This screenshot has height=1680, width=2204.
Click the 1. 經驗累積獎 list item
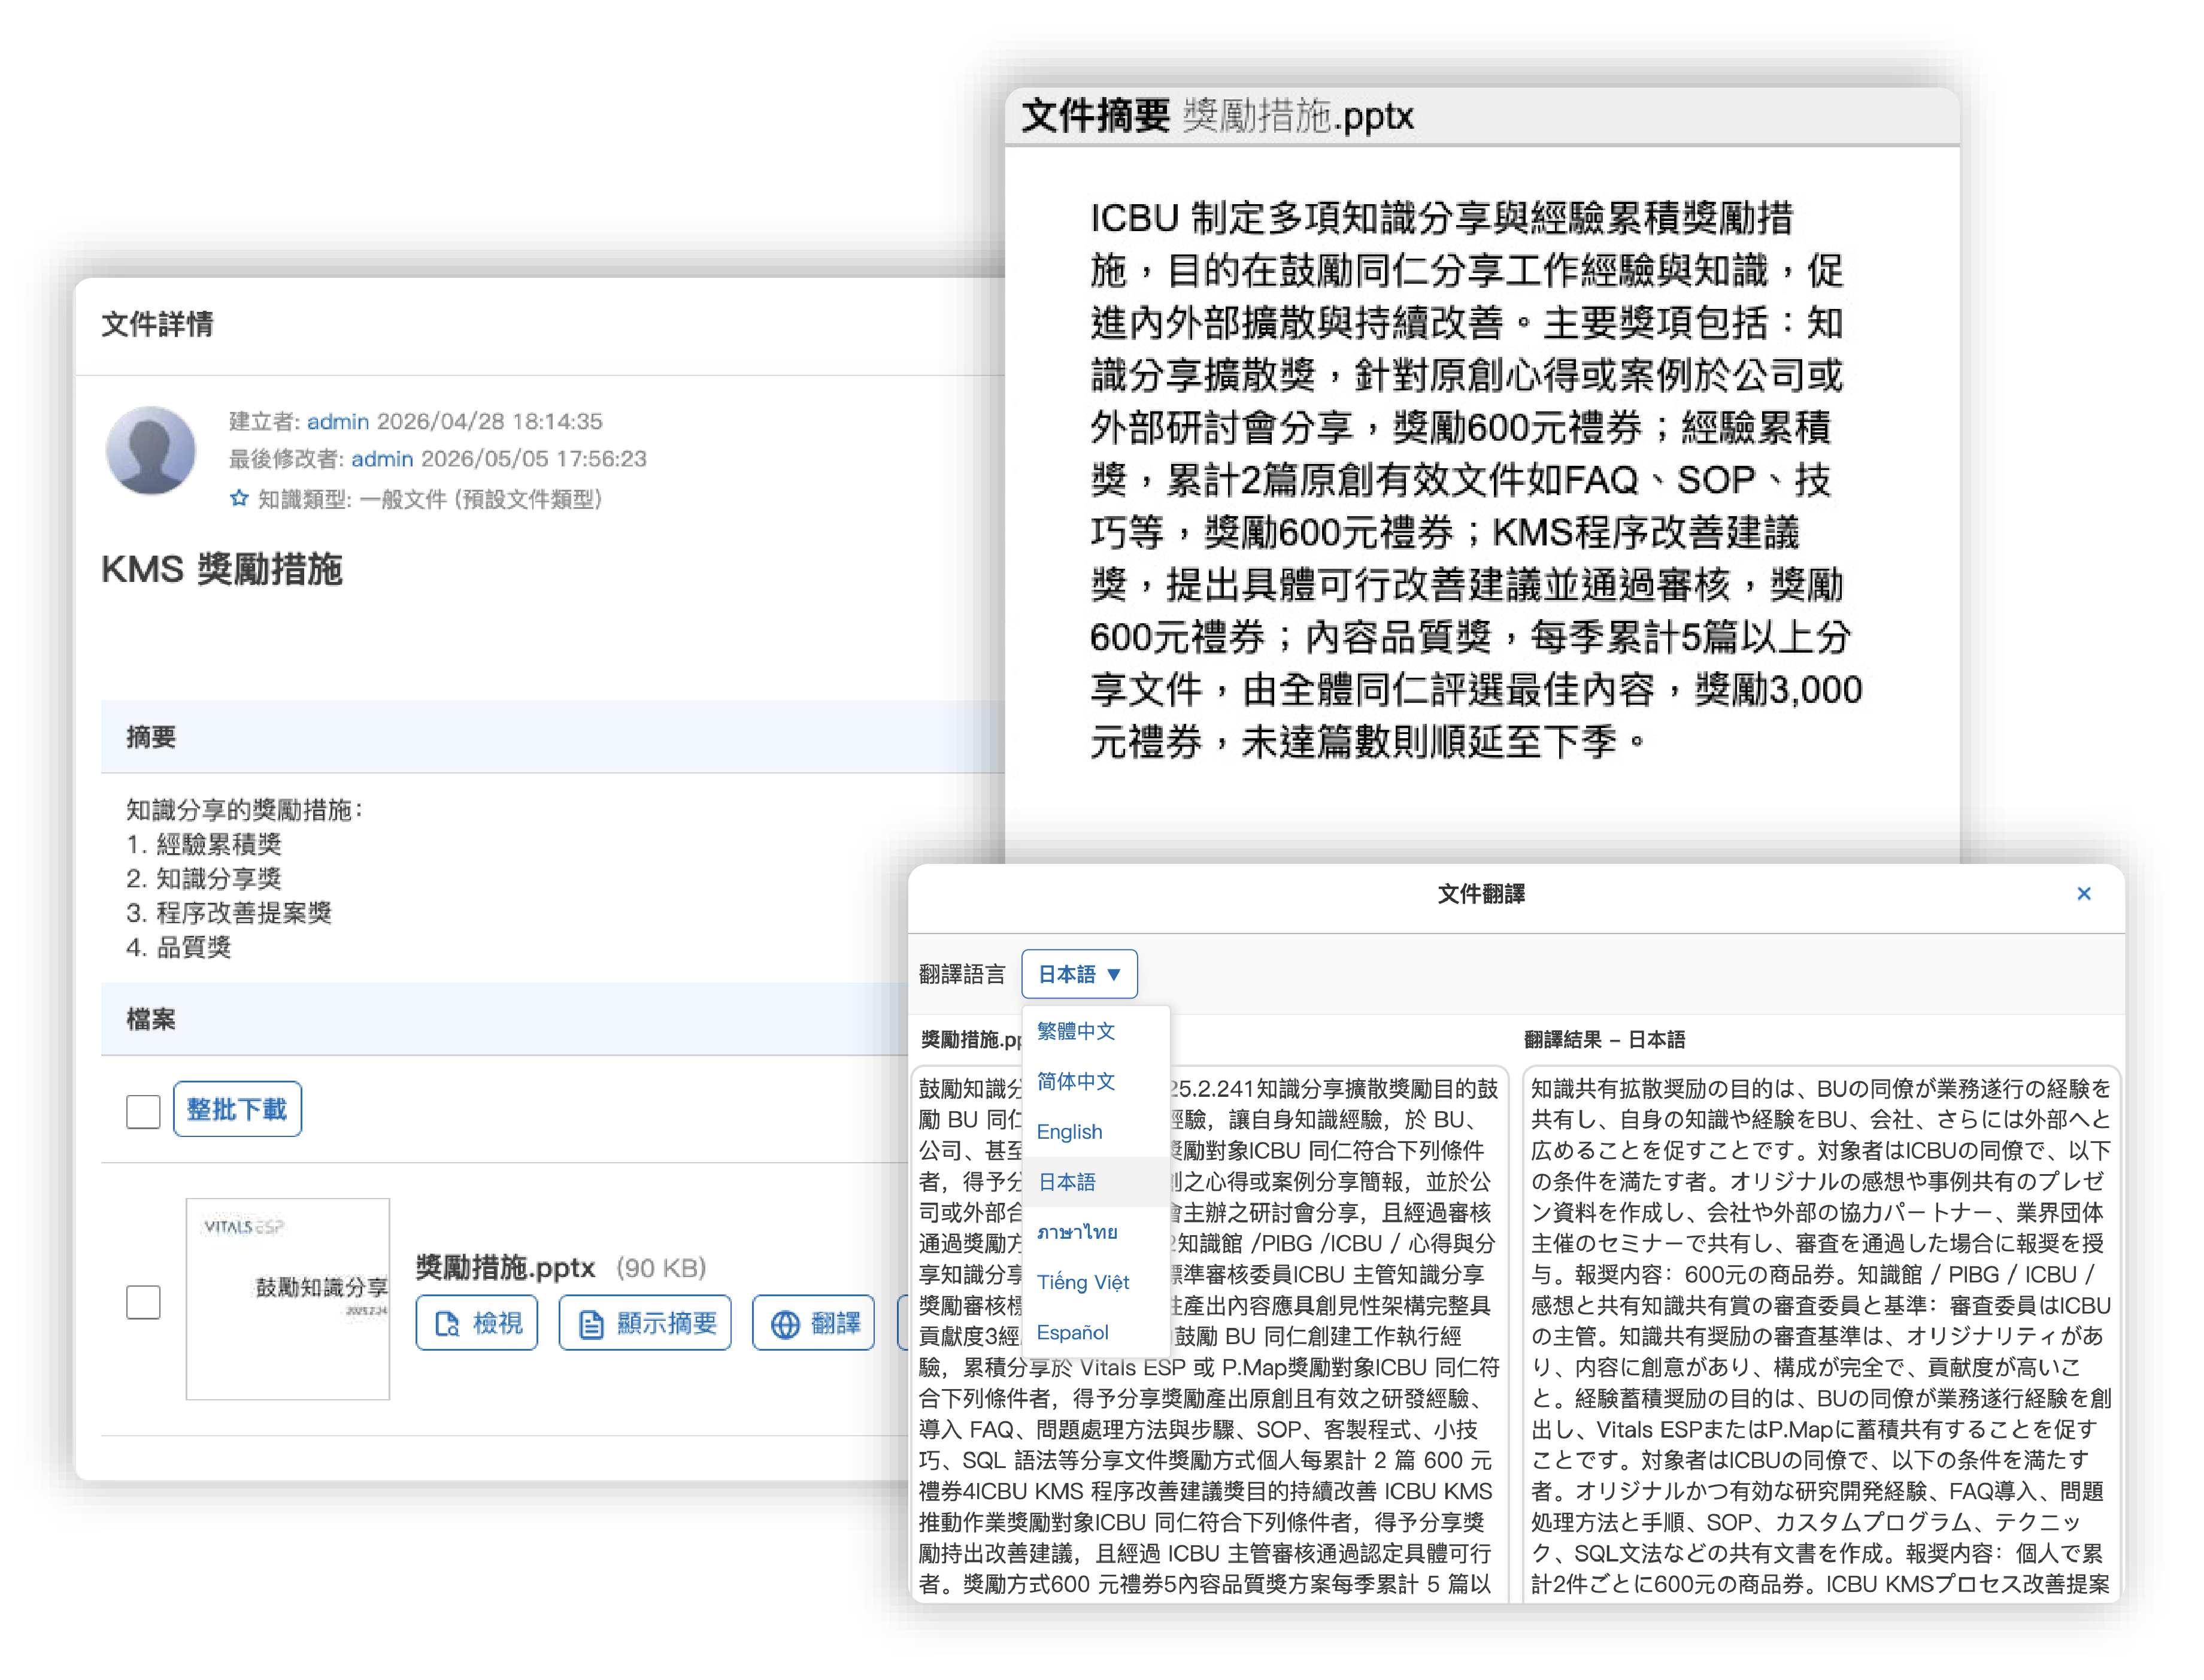tap(204, 844)
